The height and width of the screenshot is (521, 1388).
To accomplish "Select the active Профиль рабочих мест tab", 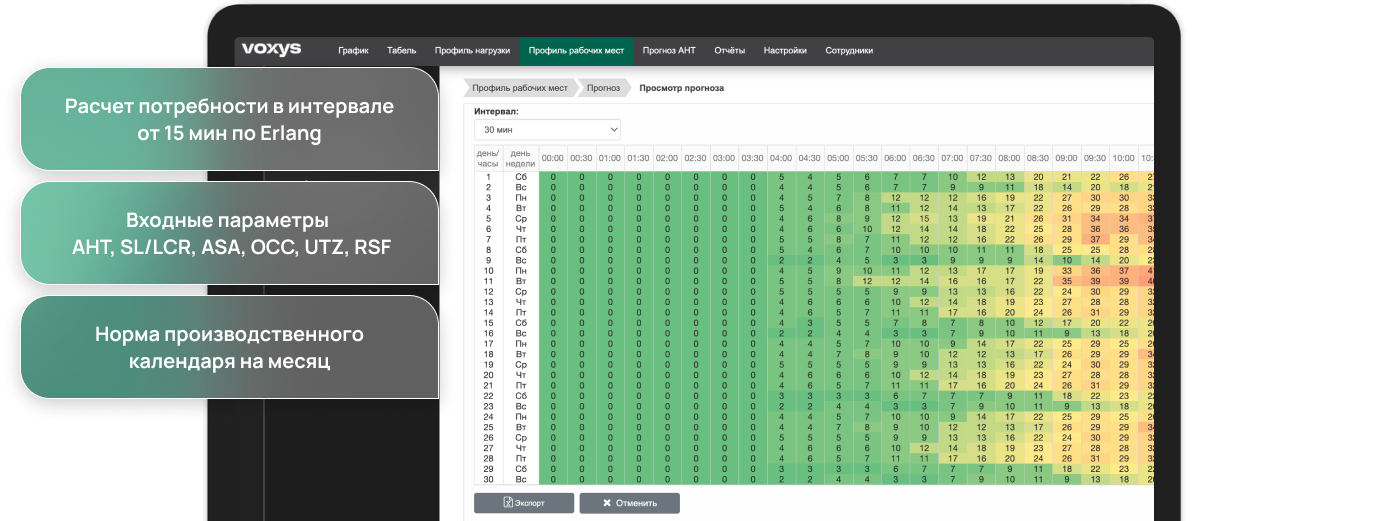I will tap(576, 50).
